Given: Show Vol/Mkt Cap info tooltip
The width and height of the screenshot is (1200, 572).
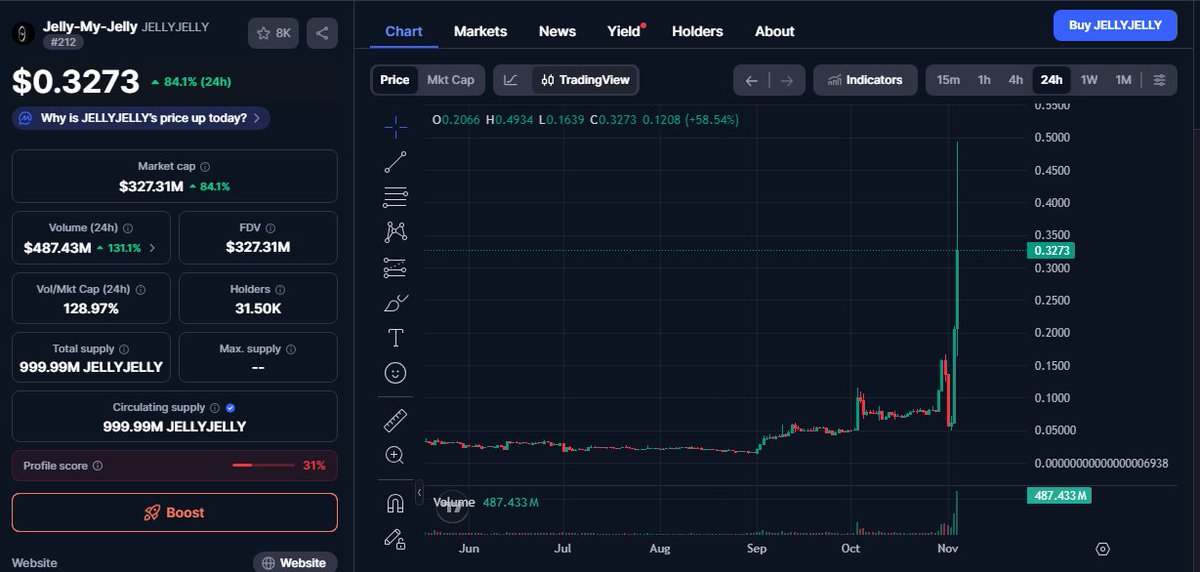Looking at the screenshot, I should 140,289.
